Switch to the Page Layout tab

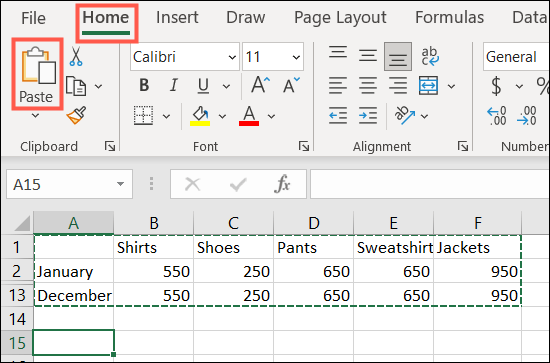(x=340, y=18)
